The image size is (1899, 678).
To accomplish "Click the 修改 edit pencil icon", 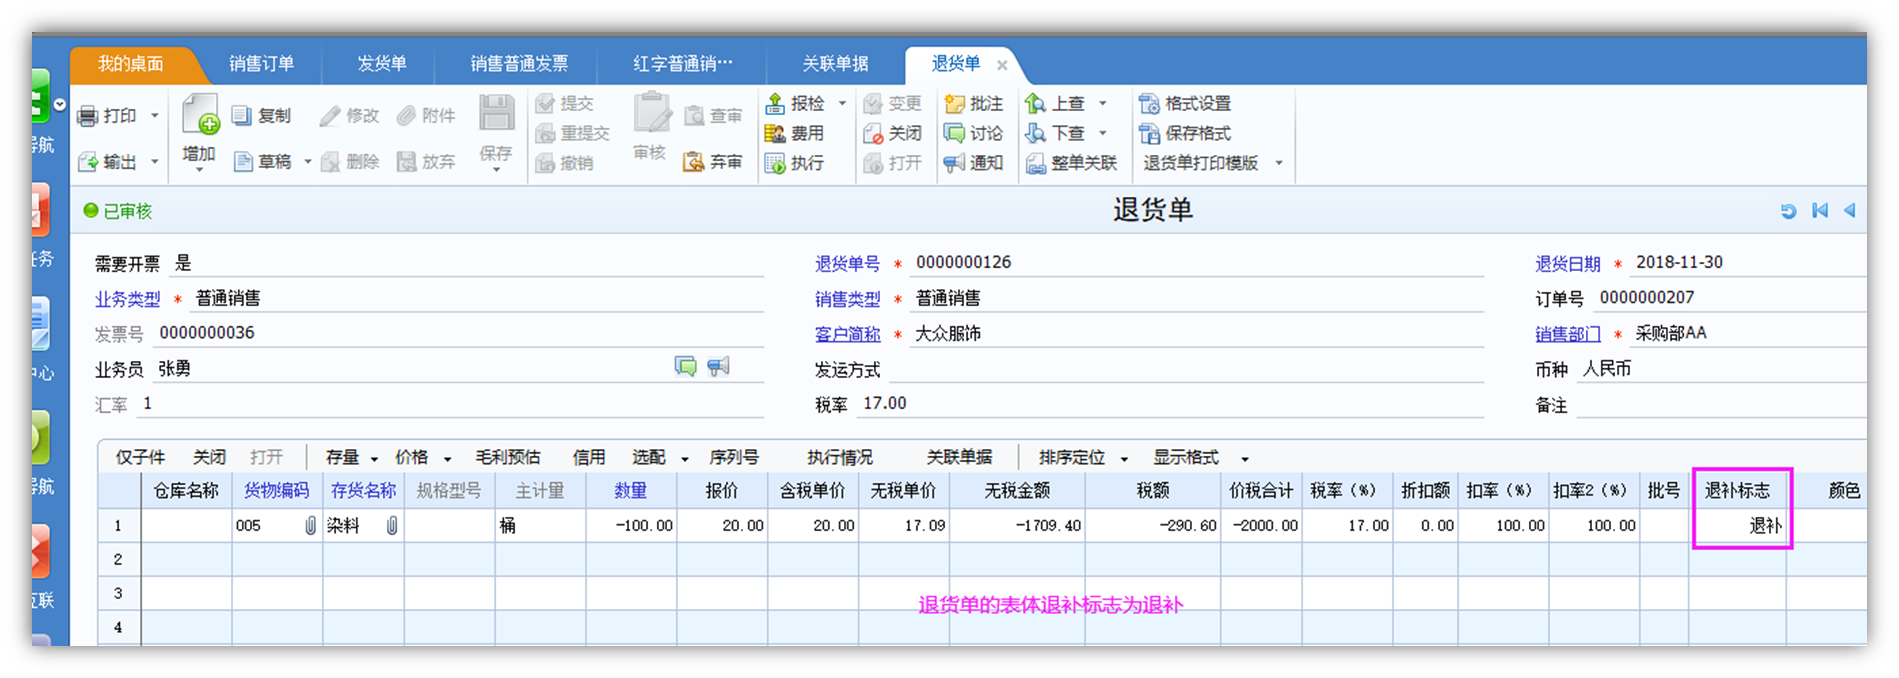I will click(x=330, y=116).
